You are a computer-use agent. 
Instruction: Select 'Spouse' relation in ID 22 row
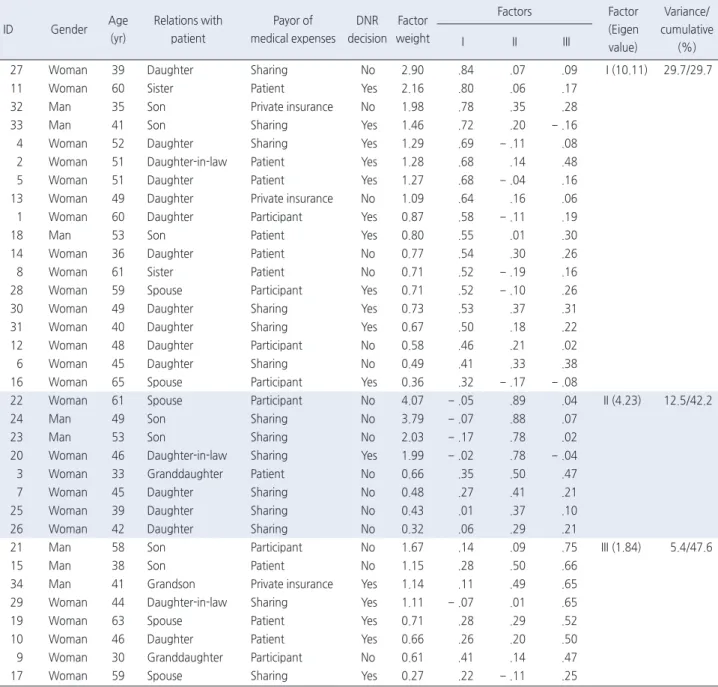coord(164,401)
